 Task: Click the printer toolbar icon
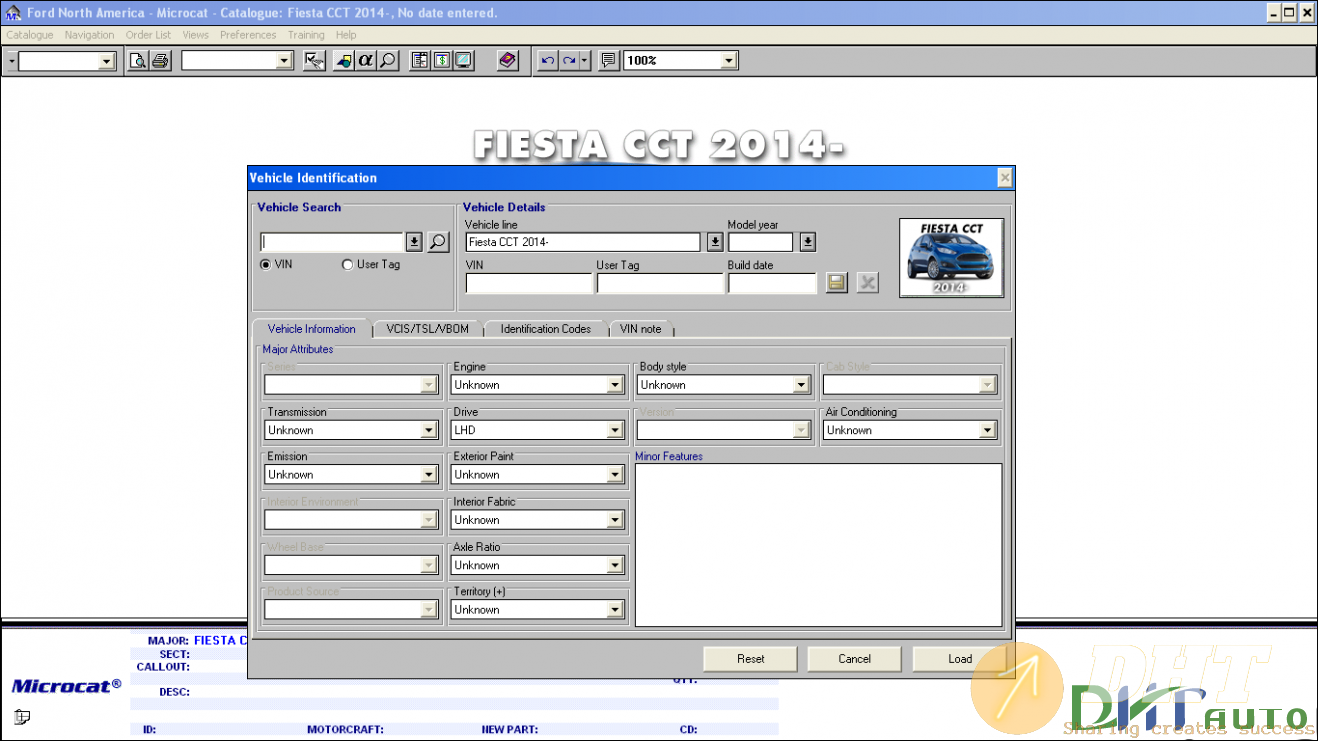click(x=161, y=61)
